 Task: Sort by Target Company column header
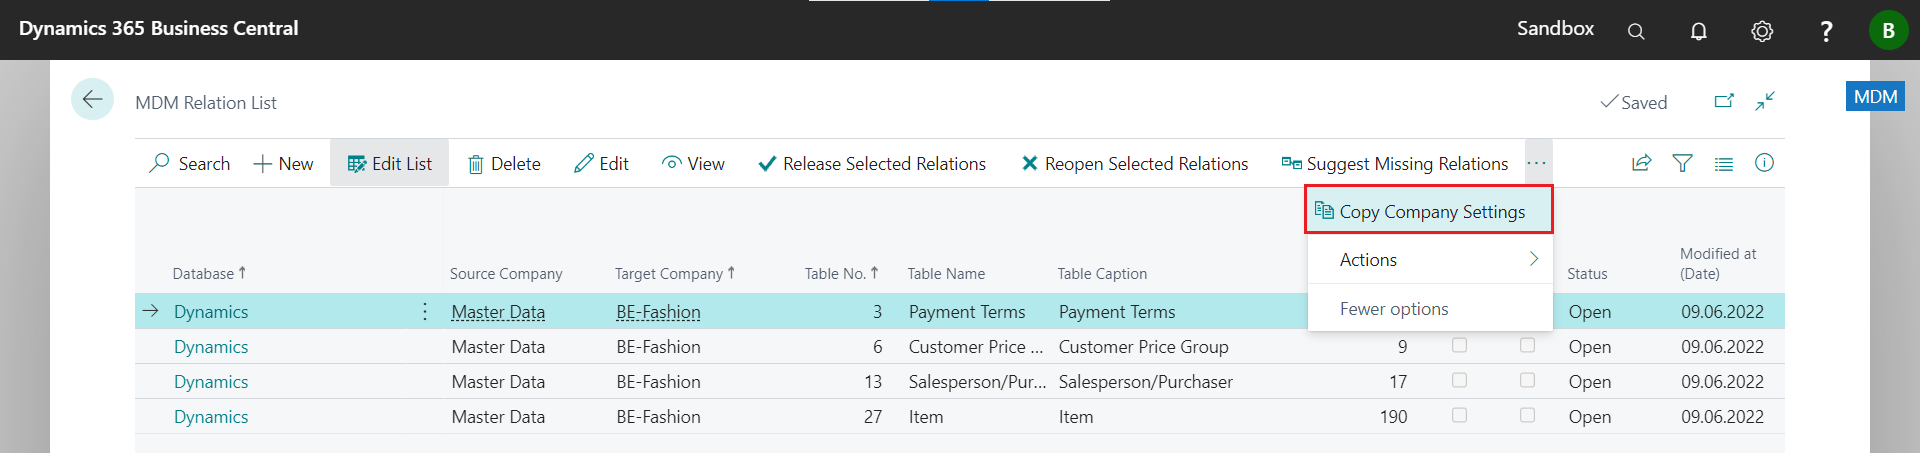[x=675, y=273]
